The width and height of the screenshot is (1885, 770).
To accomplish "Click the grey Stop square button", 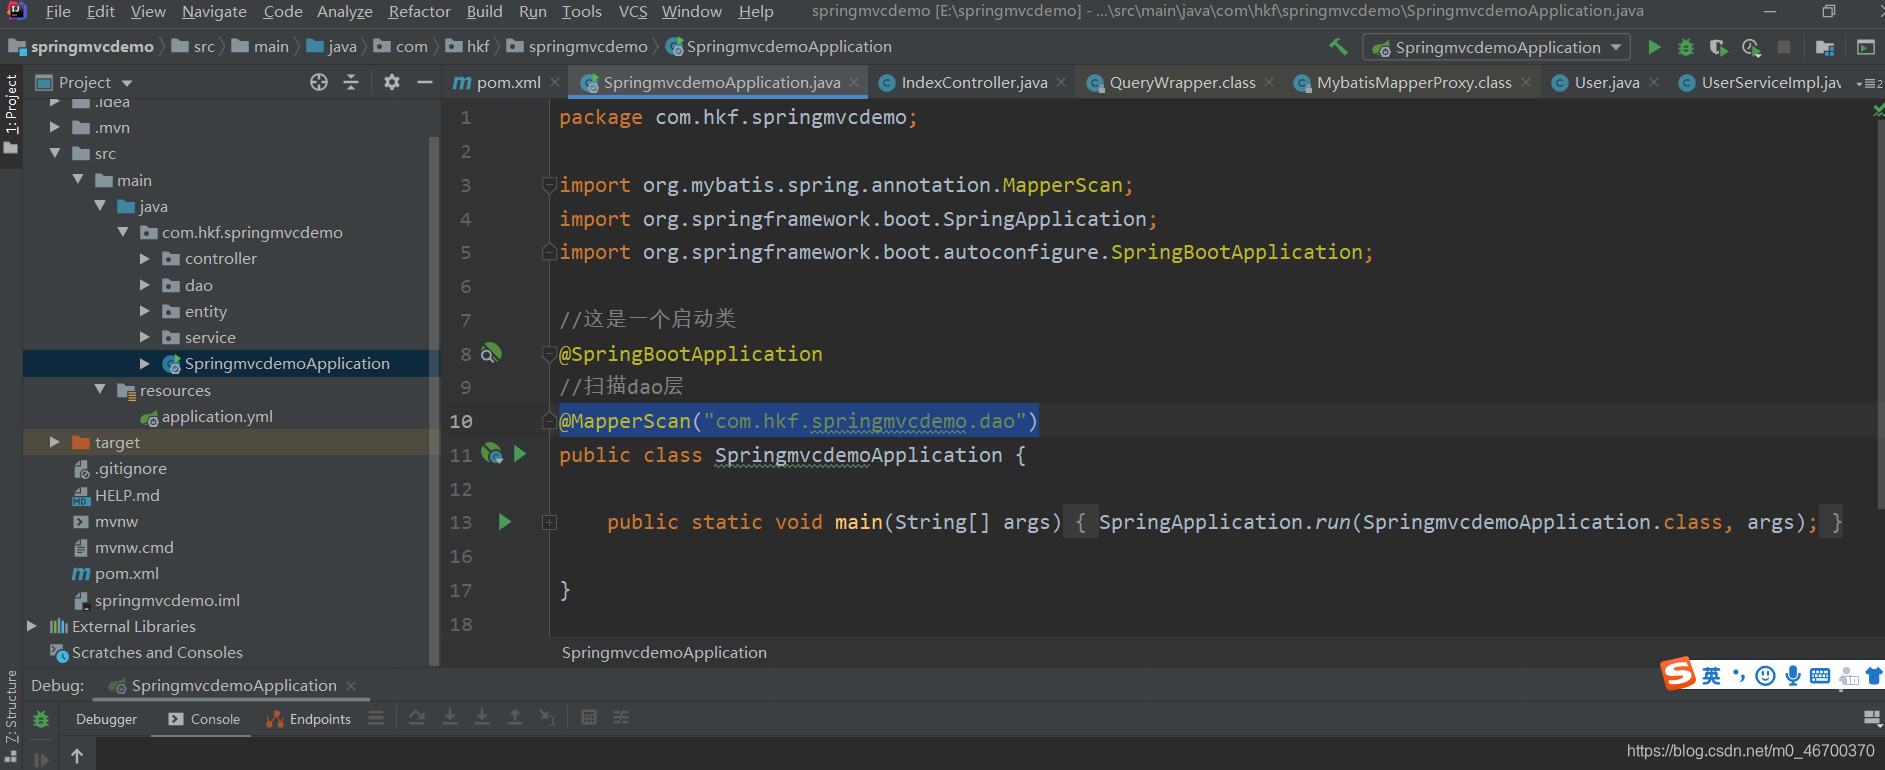I will [x=1784, y=47].
